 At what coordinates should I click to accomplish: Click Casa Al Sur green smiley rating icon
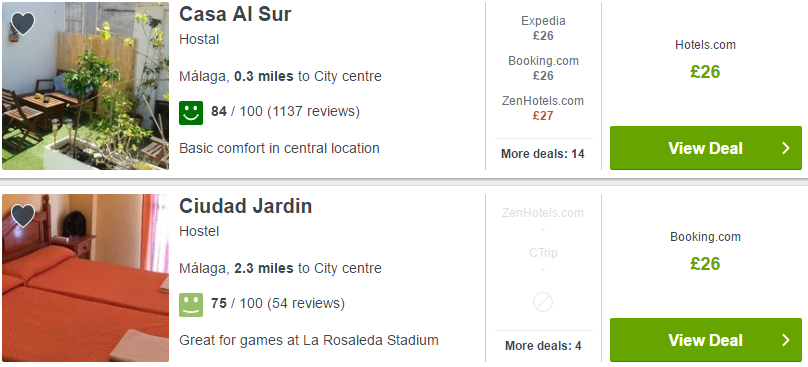coord(191,112)
